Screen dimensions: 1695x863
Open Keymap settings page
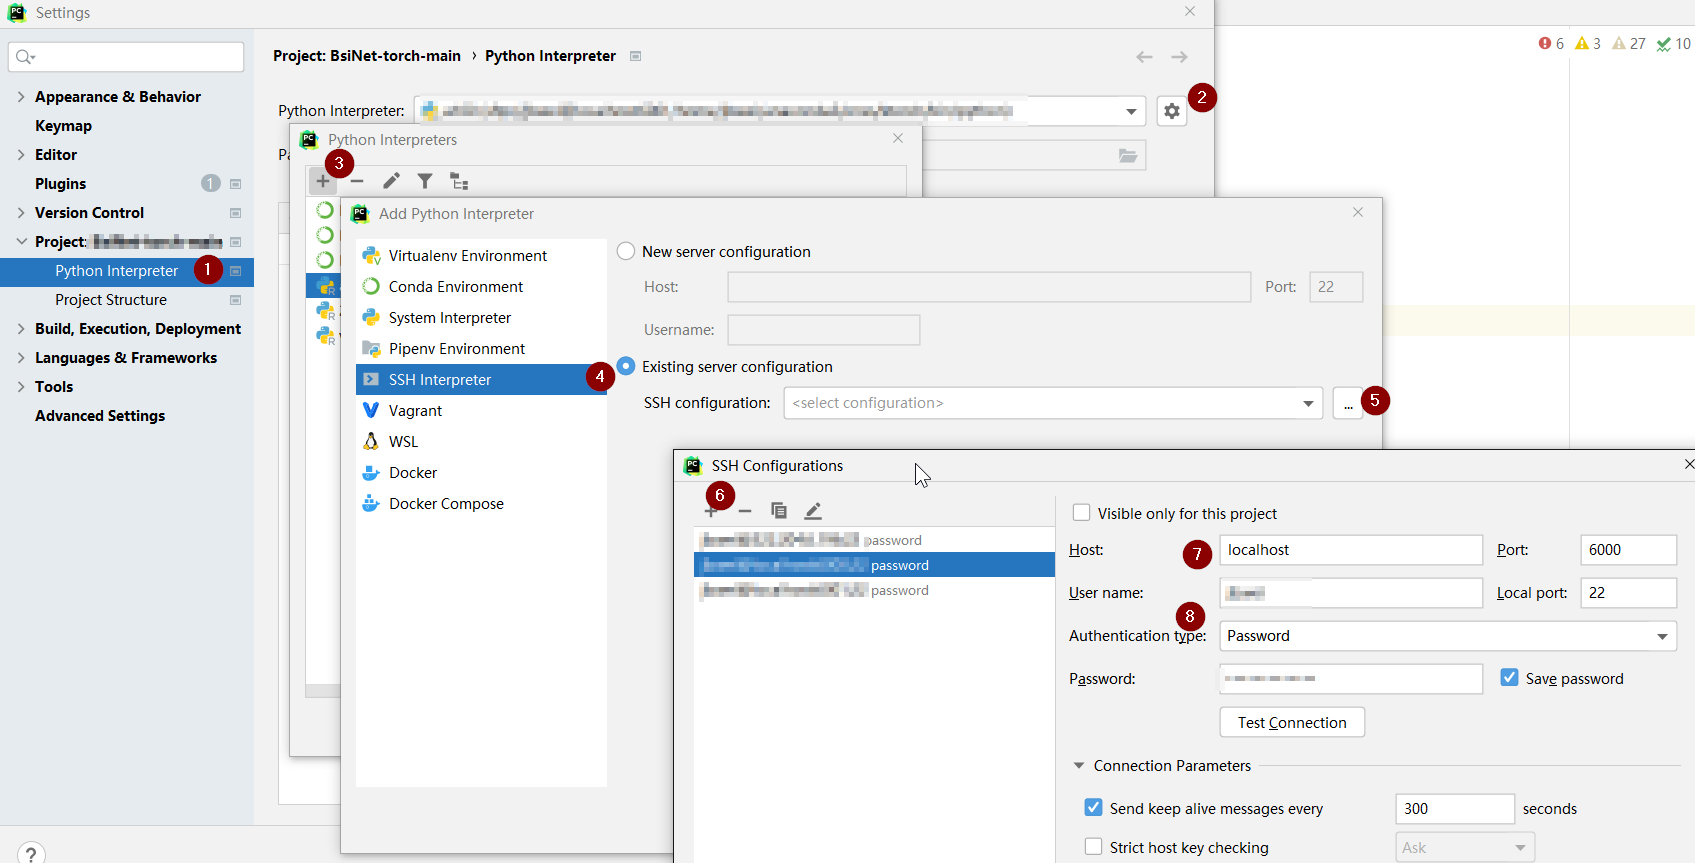(63, 126)
